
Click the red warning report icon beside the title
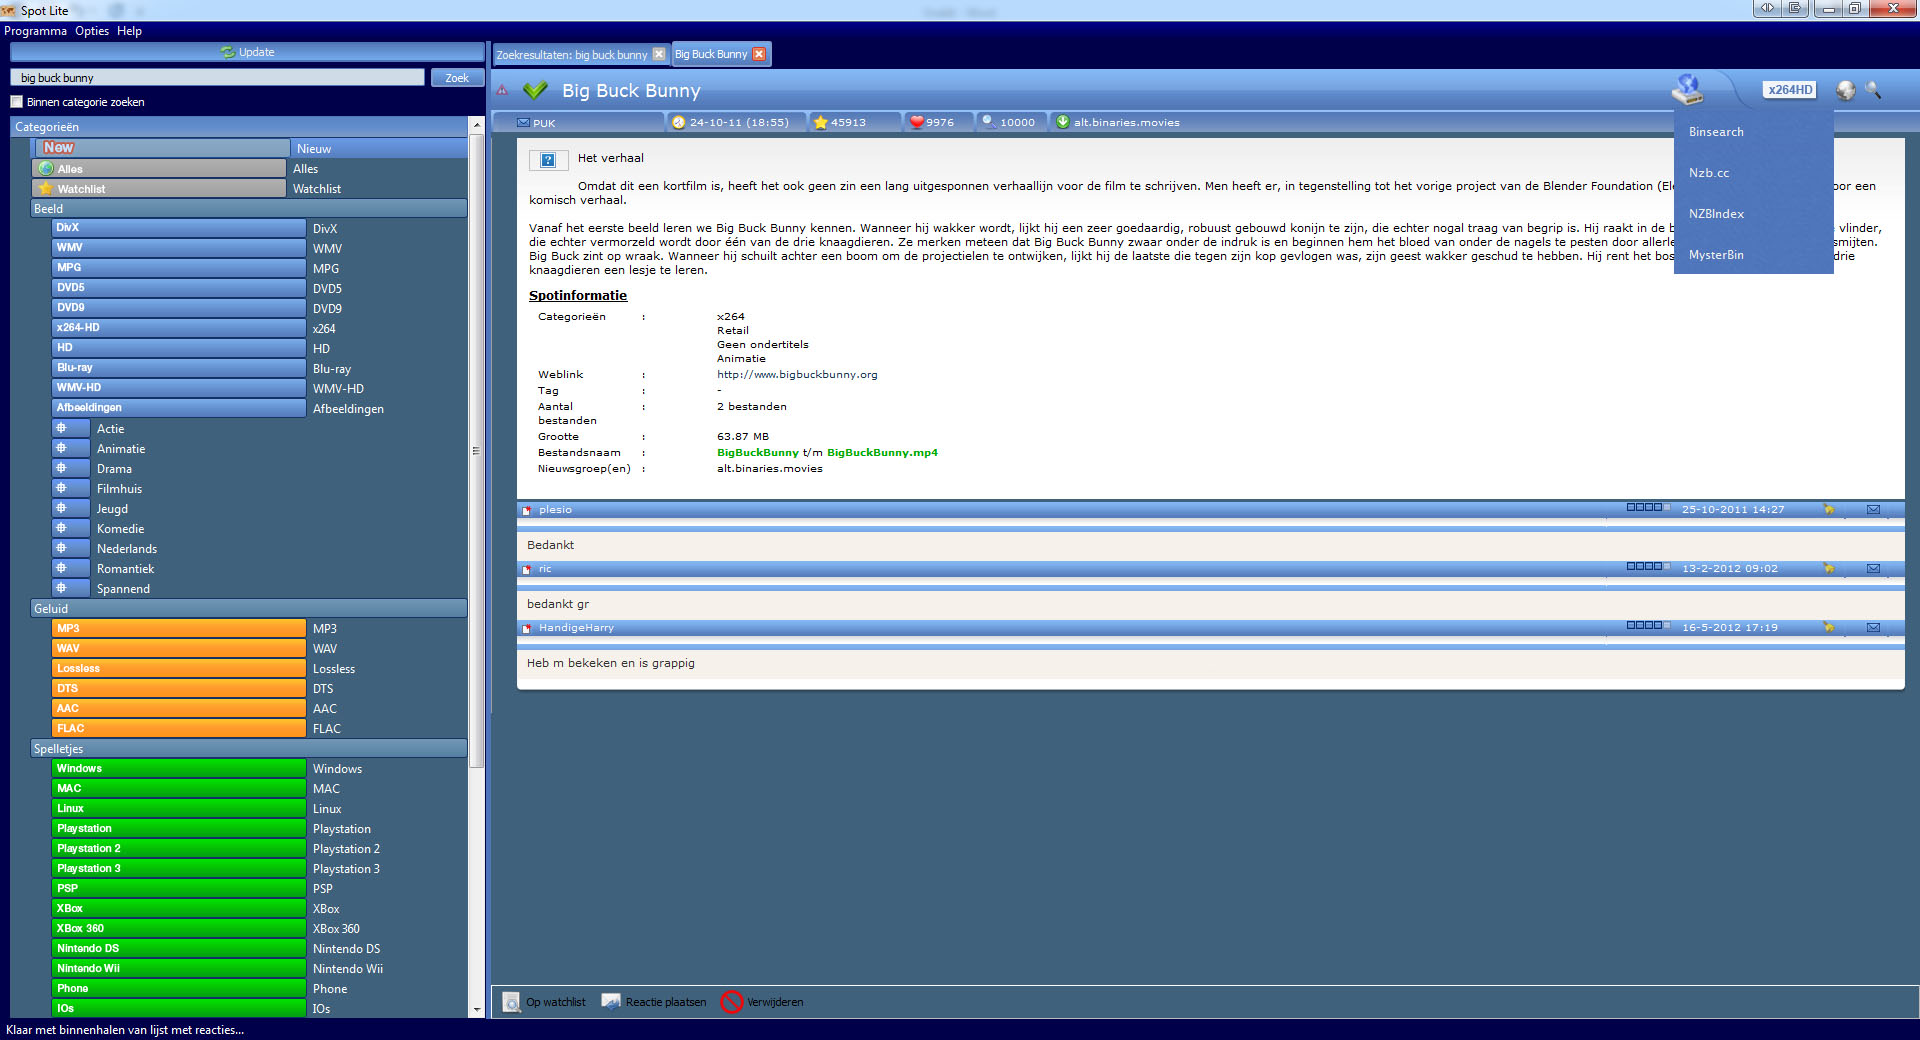pyautogui.click(x=502, y=90)
